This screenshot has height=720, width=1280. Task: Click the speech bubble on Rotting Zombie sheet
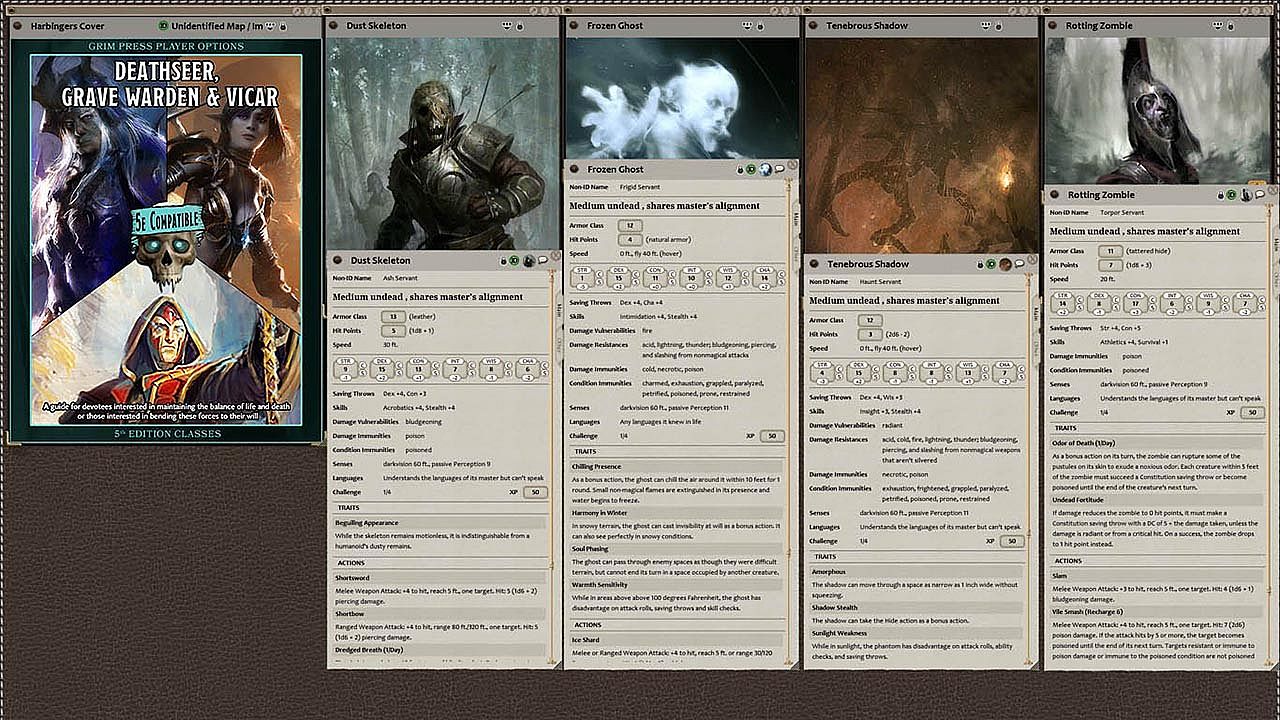coord(1259,195)
